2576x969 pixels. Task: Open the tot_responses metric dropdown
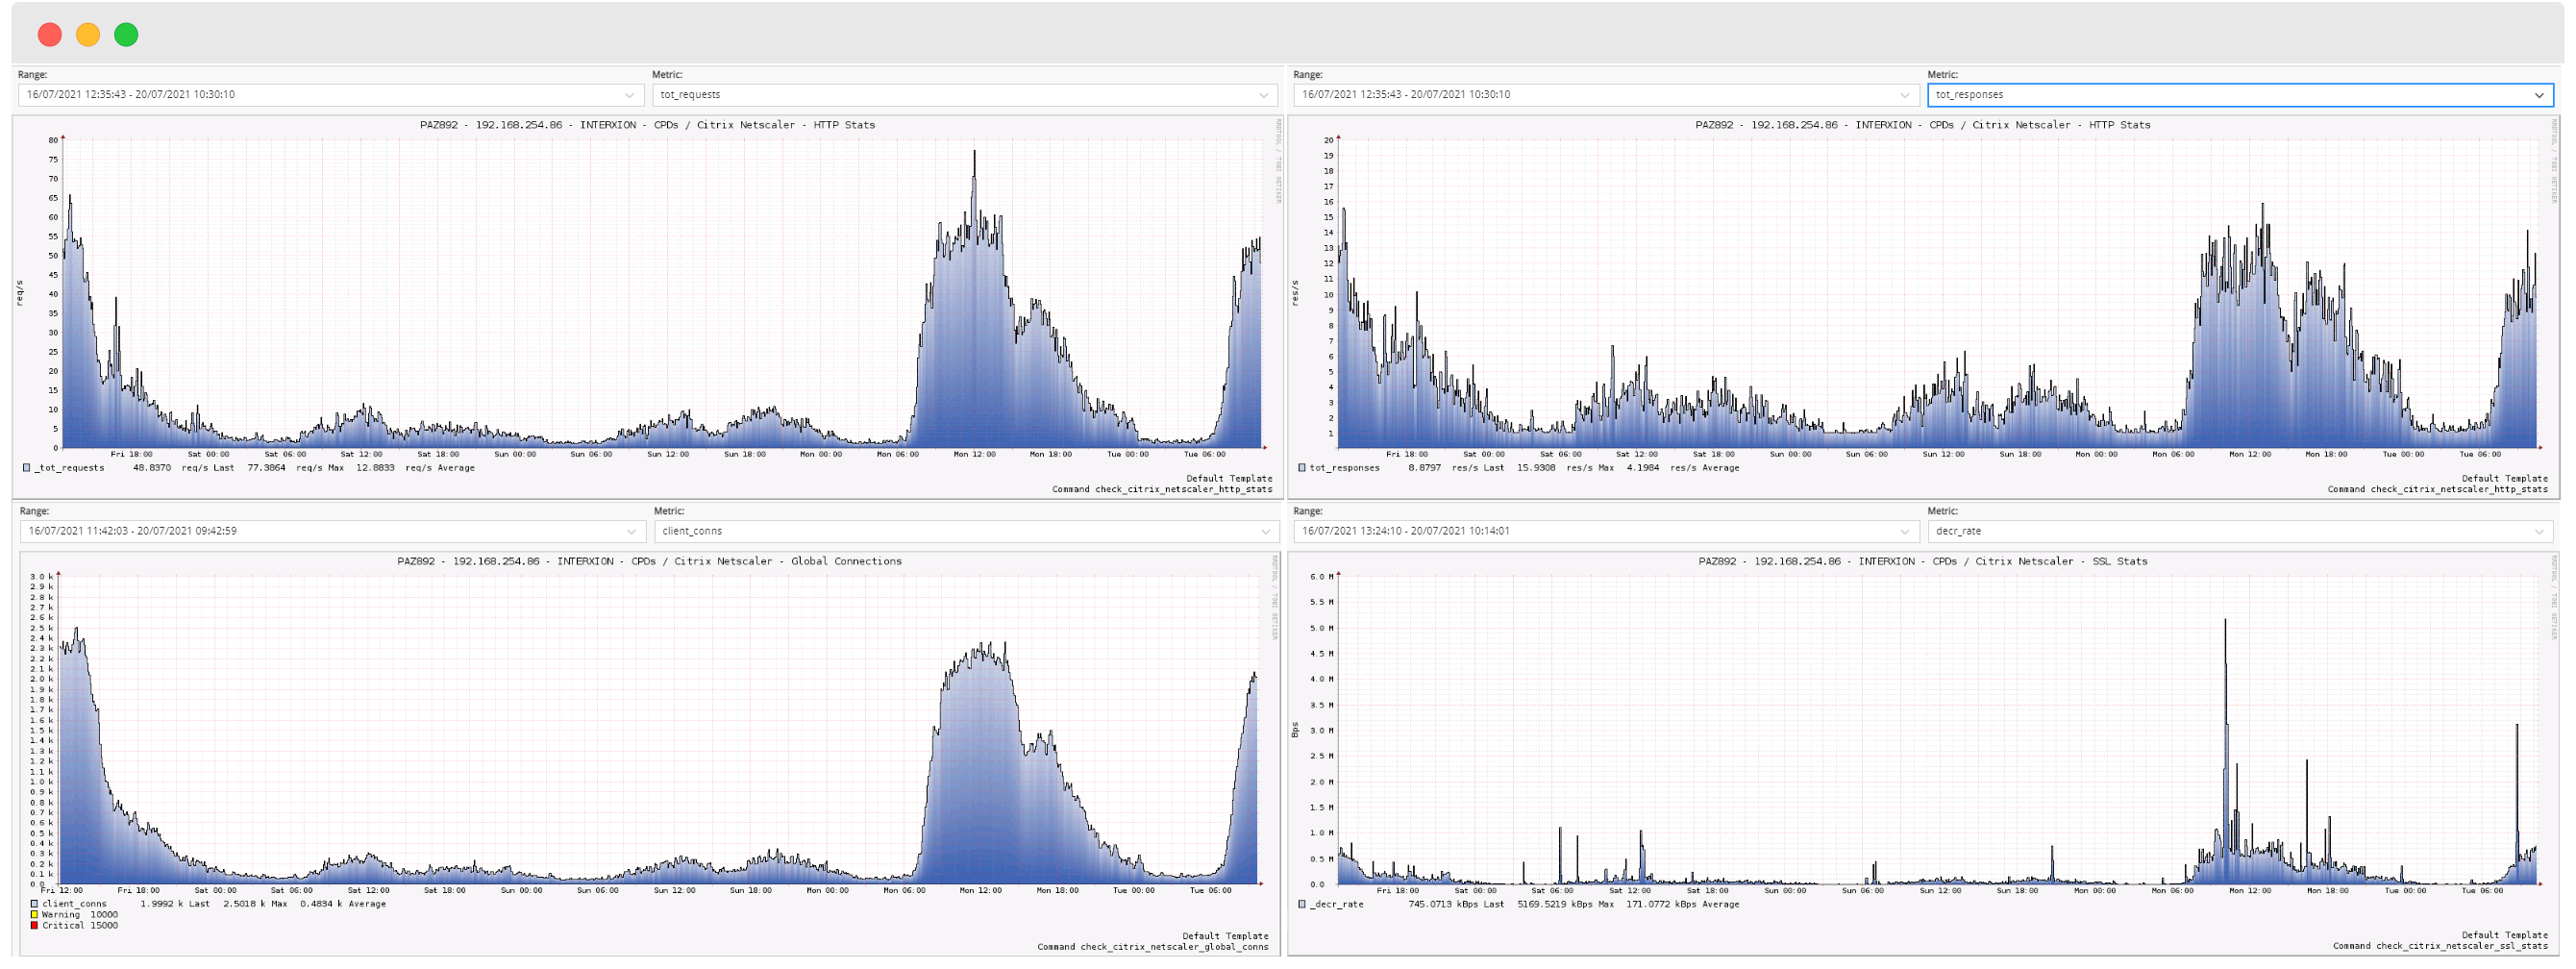[x=2239, y=95]
